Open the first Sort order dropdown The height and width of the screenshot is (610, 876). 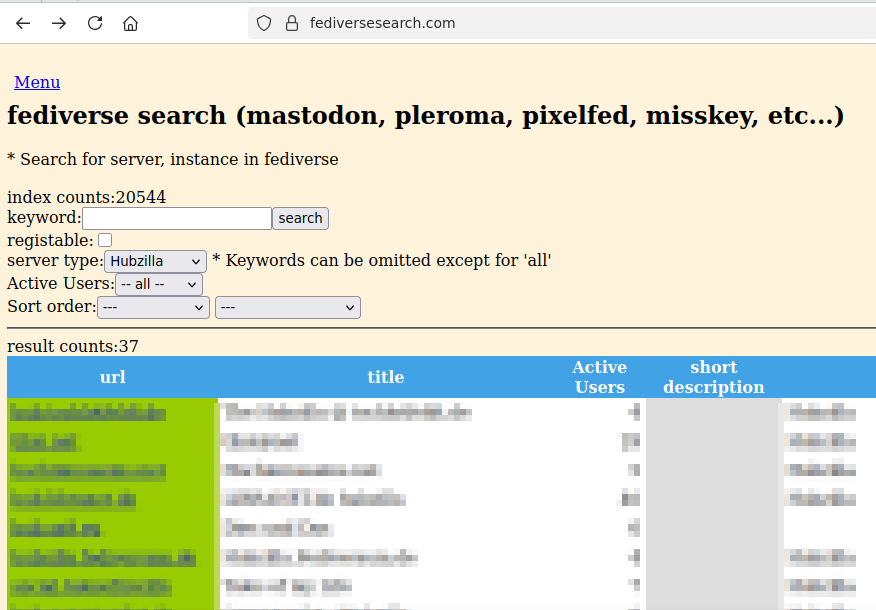click(x=153, y=308)
